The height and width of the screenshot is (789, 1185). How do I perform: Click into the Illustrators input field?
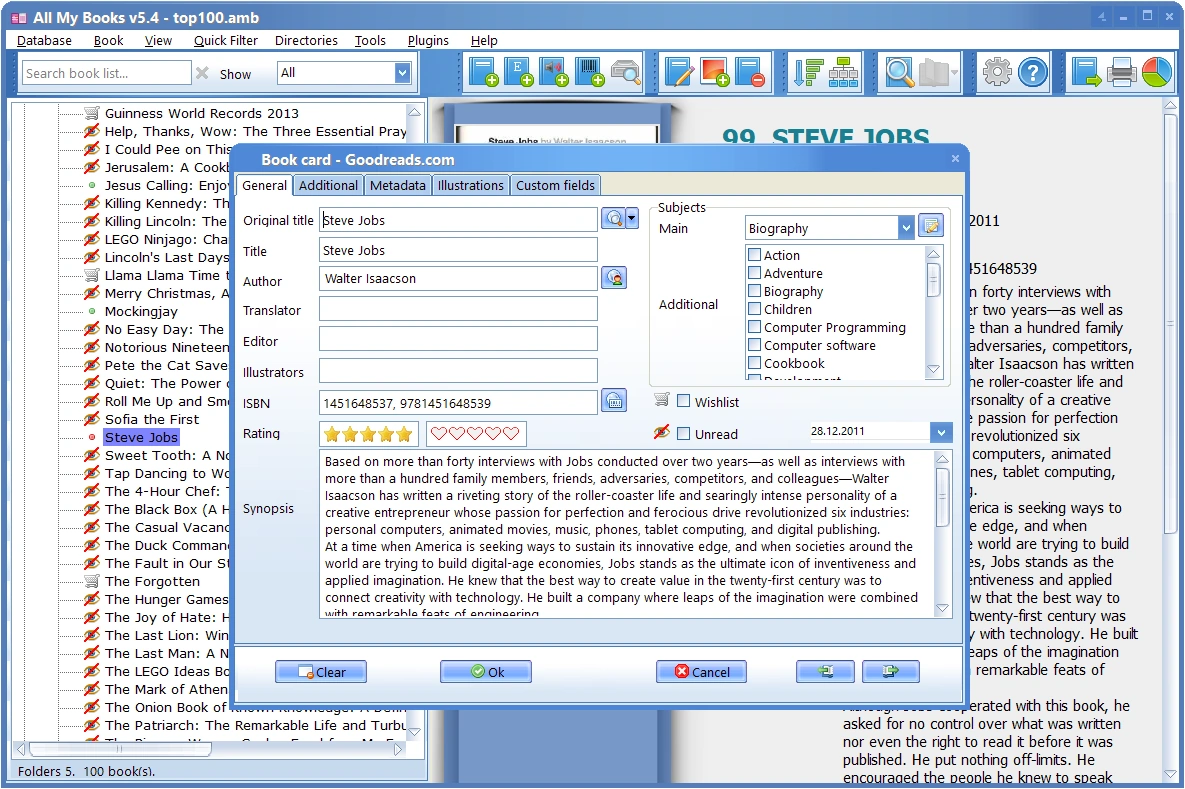point(458,371)
